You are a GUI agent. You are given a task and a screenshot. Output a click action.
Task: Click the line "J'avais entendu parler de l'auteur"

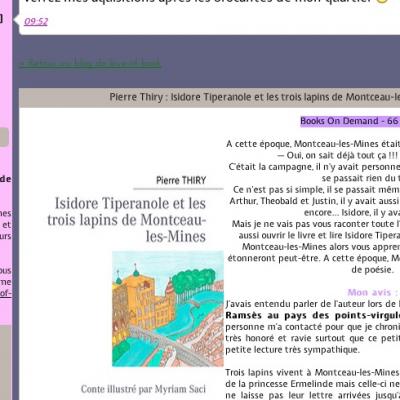tap(312, 304)
